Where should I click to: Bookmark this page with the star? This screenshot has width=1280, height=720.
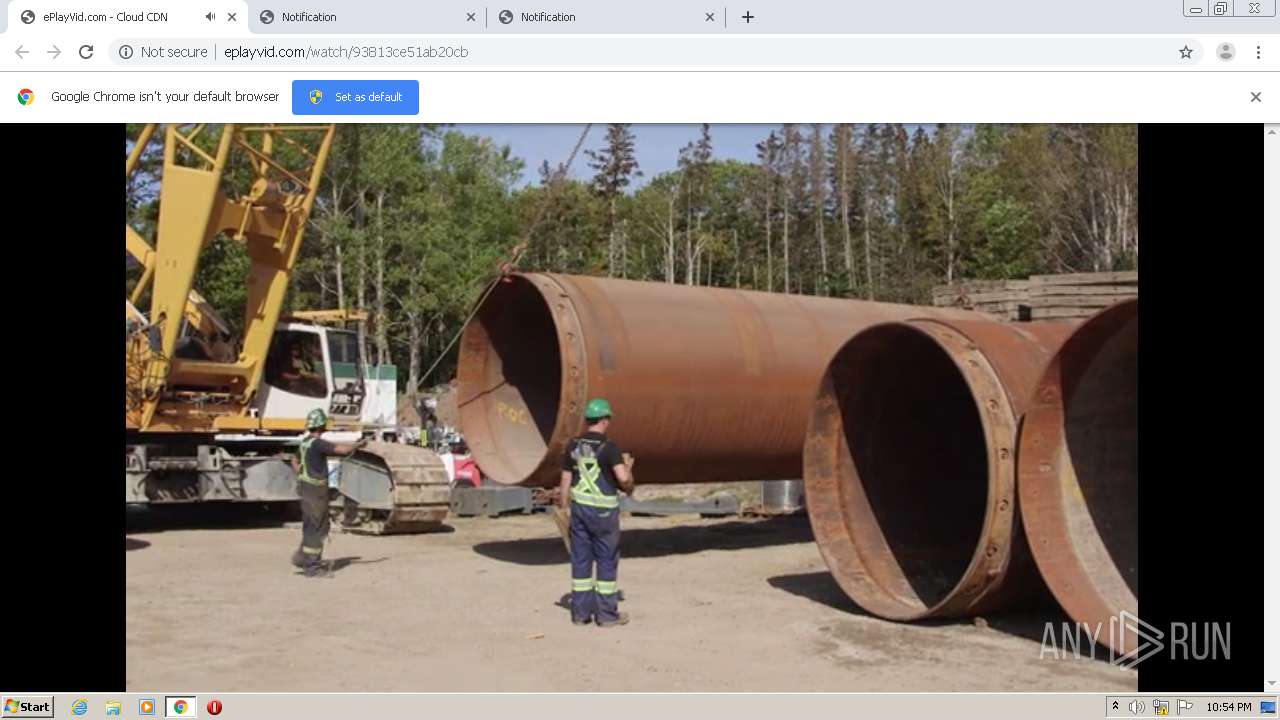tap(1186, 52)
